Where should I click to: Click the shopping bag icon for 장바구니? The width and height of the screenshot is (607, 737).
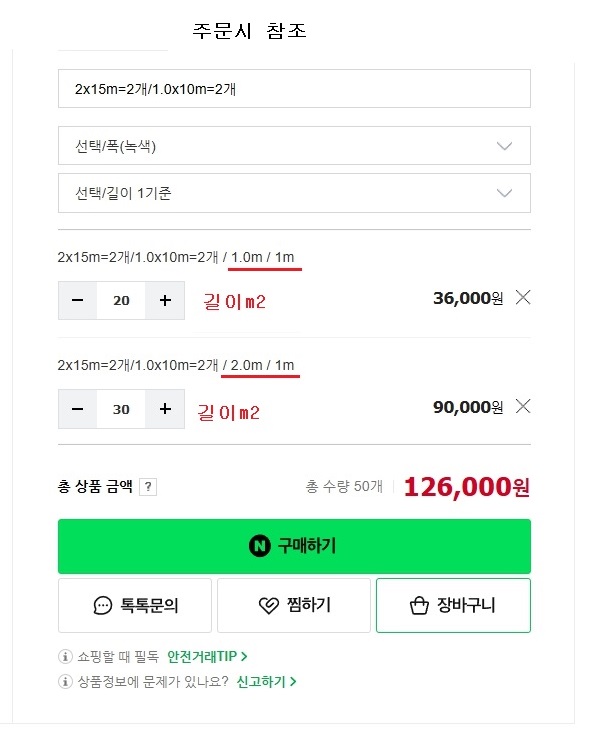(419, 605)
